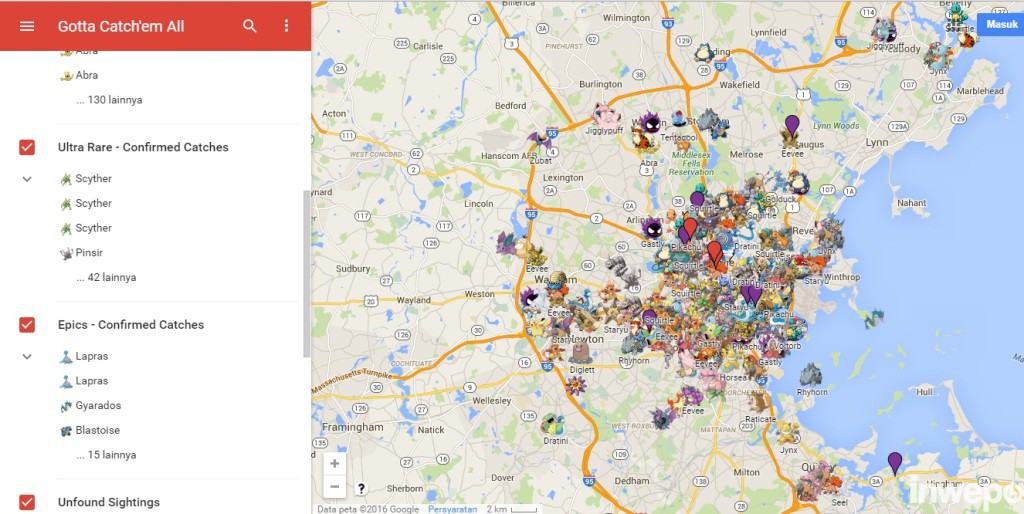Viewport: 1024px width, 514px height.
Task: Click the Jigglypuff marker near Burlington
Action: tap(605, 114)
